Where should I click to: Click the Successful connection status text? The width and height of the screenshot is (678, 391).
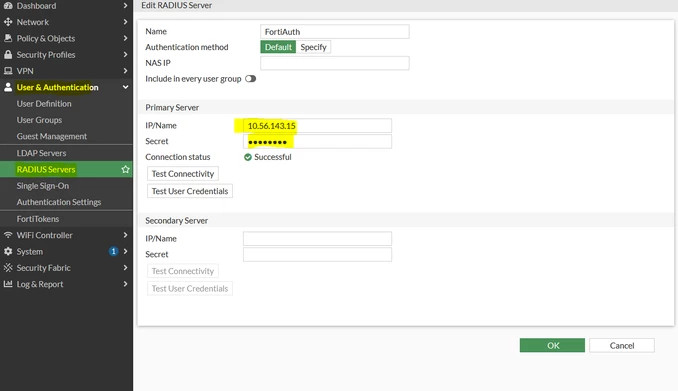[273, 157]
